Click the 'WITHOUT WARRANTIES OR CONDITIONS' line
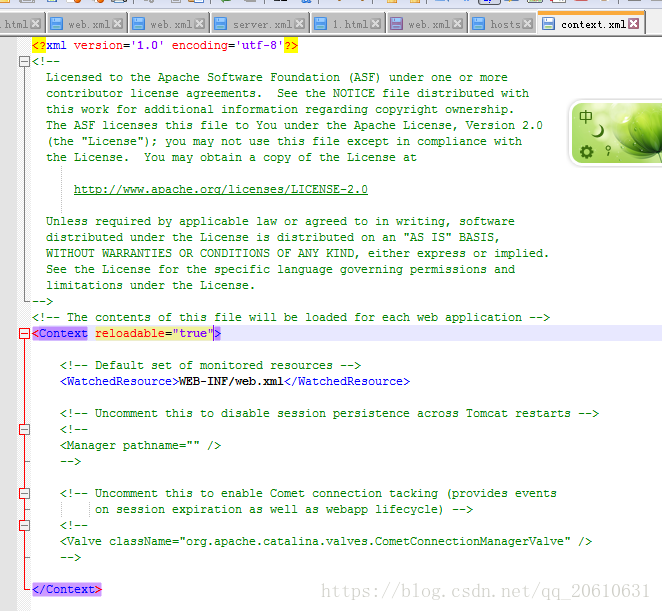Viewport: 662px width, 611px height. point(297,253)
